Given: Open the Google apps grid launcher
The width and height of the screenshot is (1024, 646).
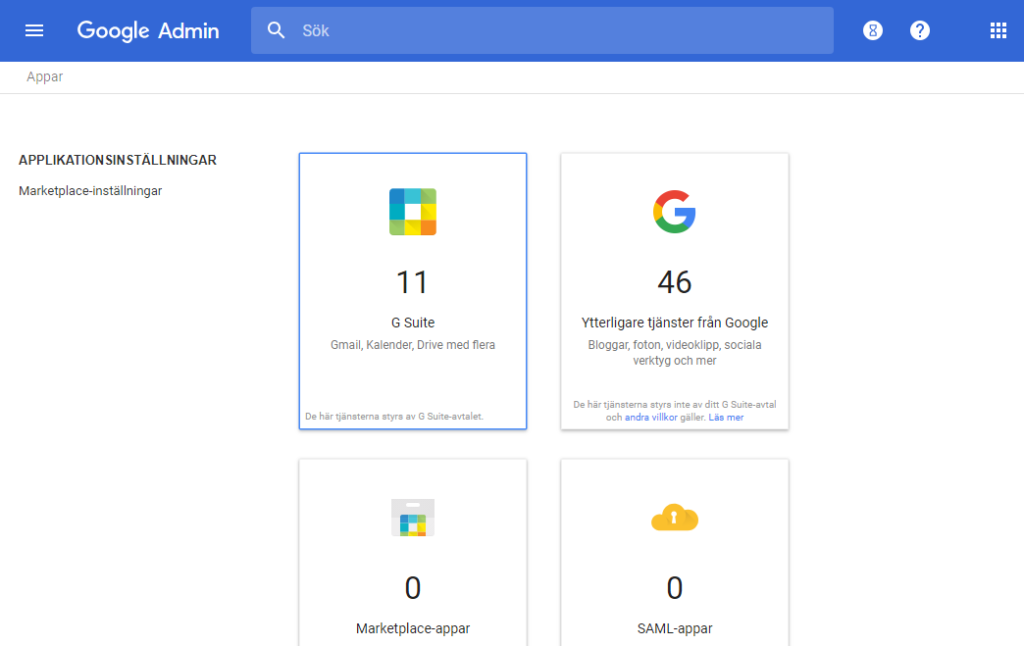Looking at the screenshot, I should [x=998, y=30].
